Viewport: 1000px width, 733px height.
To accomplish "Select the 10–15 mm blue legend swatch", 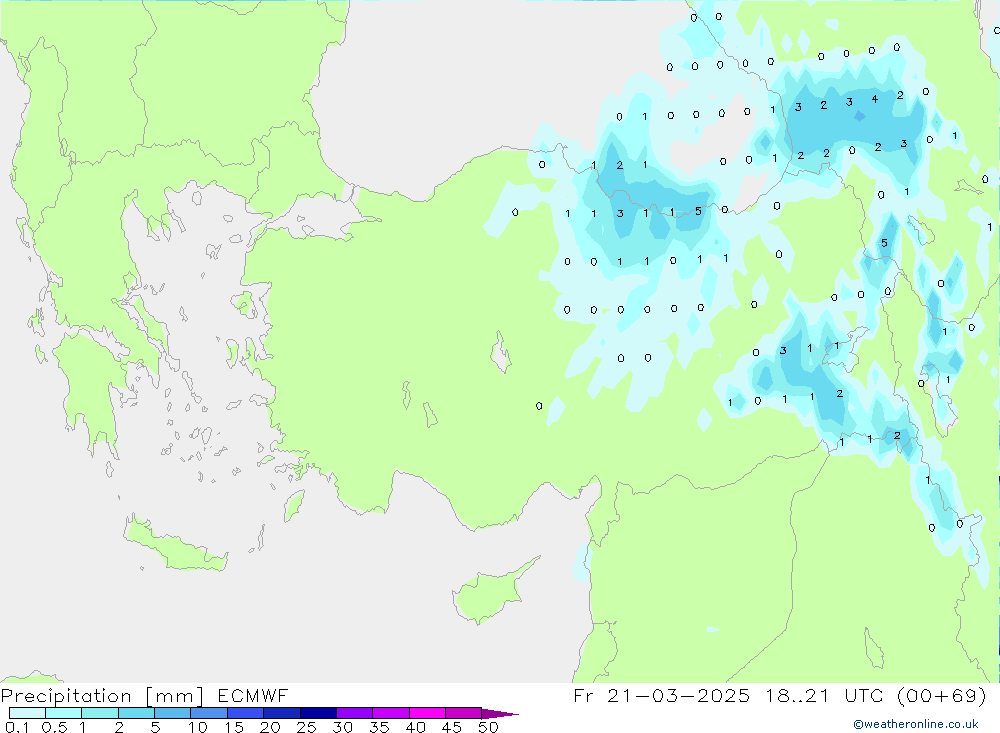I will pos(209,713).
